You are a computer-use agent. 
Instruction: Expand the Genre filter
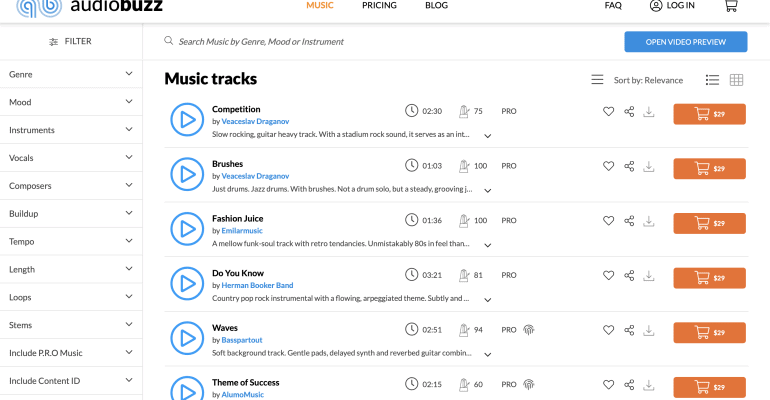tap(71, 74)
